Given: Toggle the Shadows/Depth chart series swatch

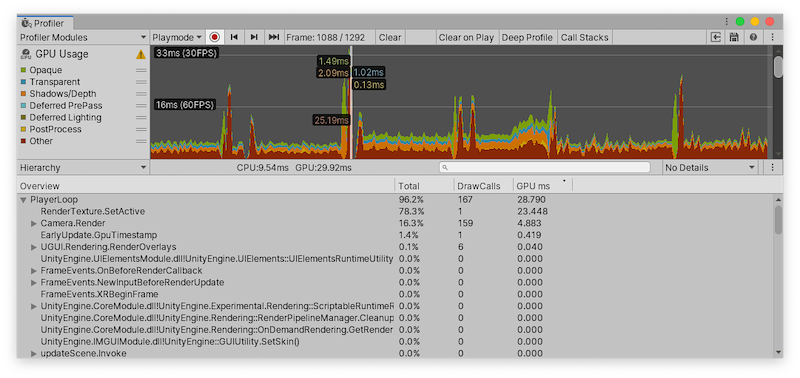Looking at the screenshot, I should pos(23,93).
